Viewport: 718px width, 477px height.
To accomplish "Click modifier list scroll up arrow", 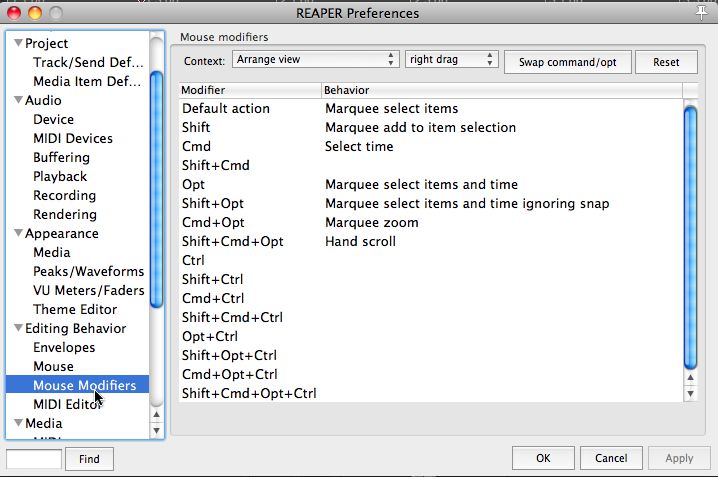I will pyautogui.click(x=690, y=378).
